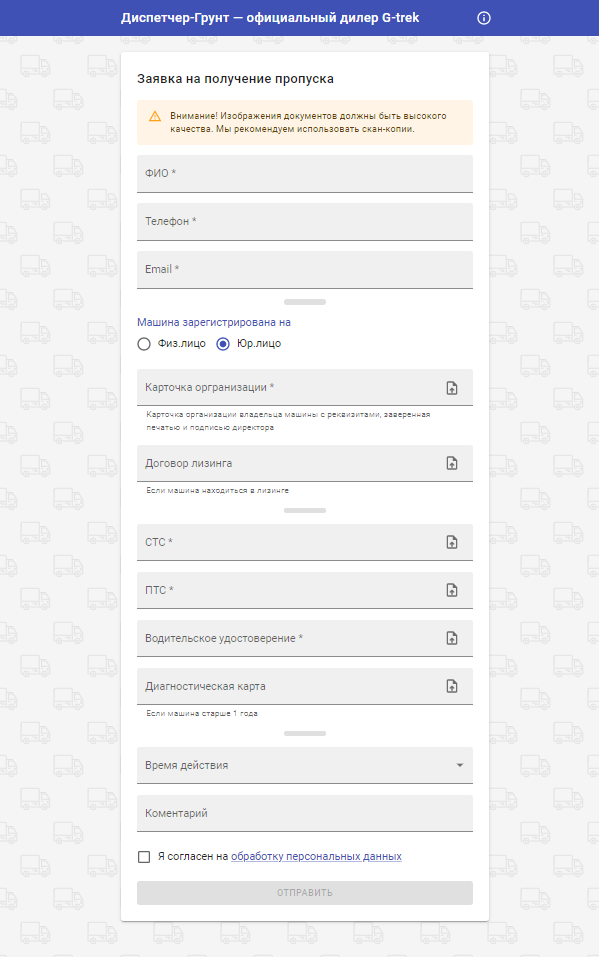Focus the Телефон input field
Viewport: 599px width, 957px height.
tap(305, 222)
